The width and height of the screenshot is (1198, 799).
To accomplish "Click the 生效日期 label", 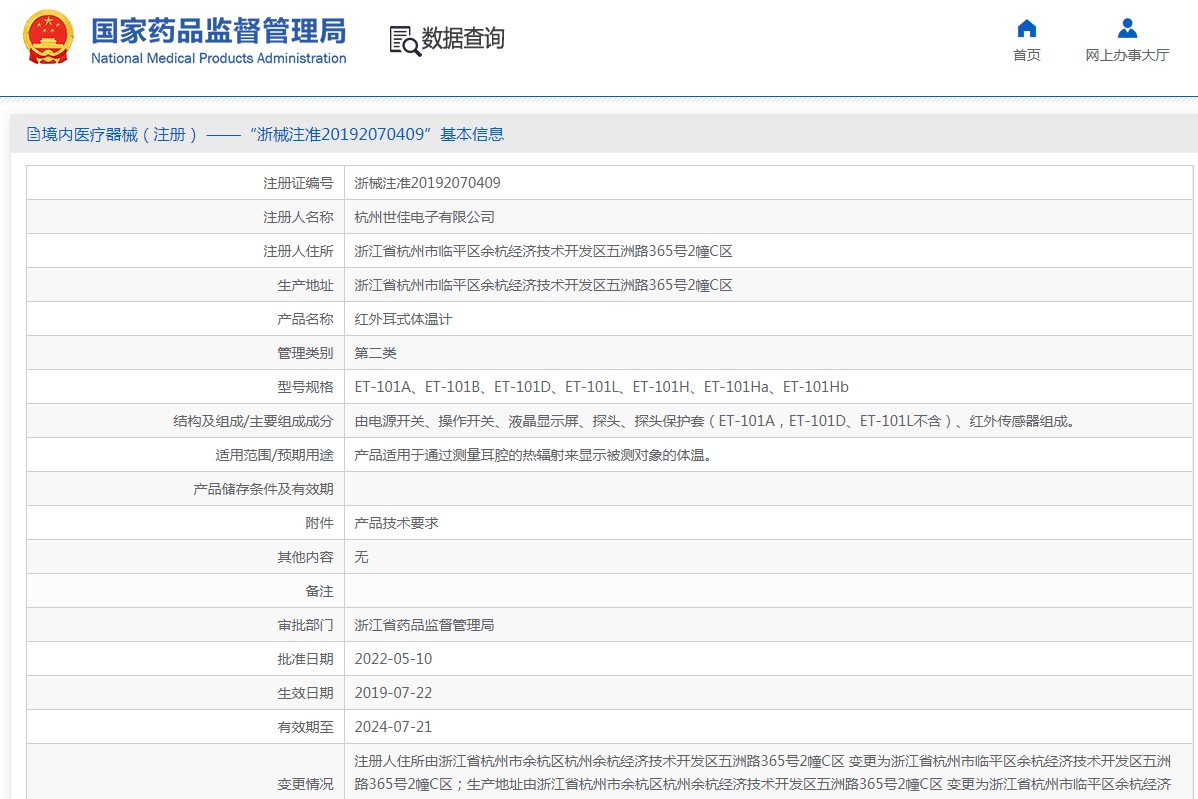I will [x=305, y=693].
